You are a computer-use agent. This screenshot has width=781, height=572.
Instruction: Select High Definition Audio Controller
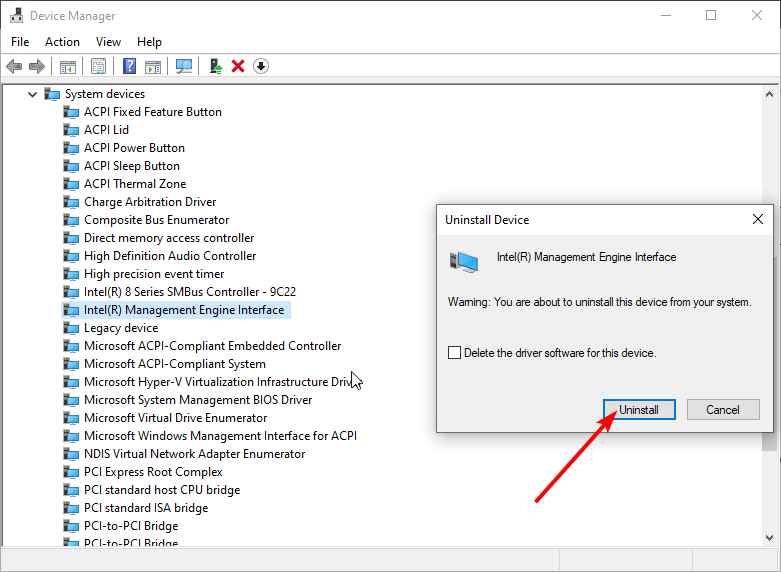[170, 256]
